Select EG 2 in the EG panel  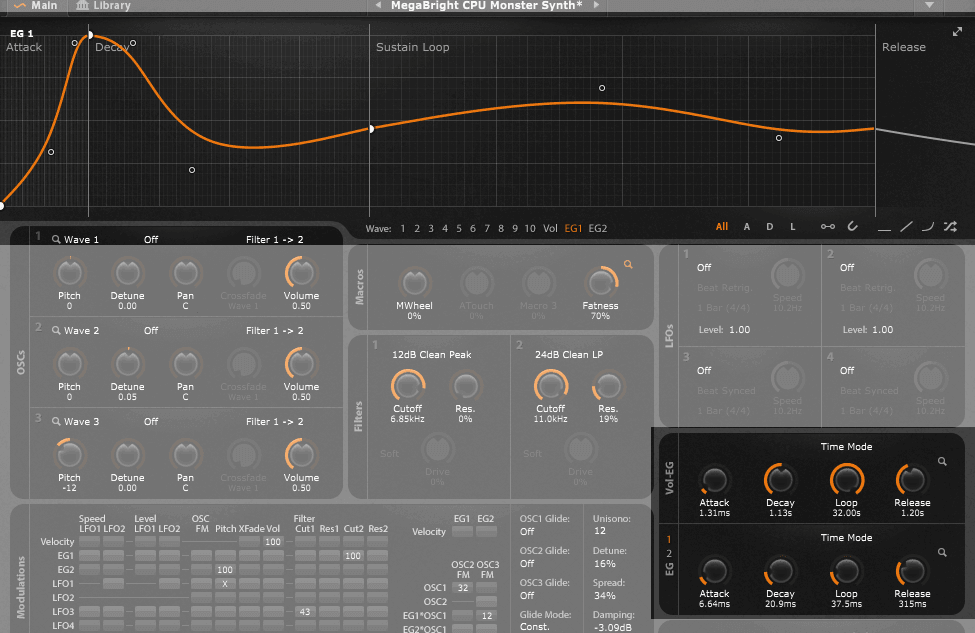pyautogui.click(x=669, y=553)
